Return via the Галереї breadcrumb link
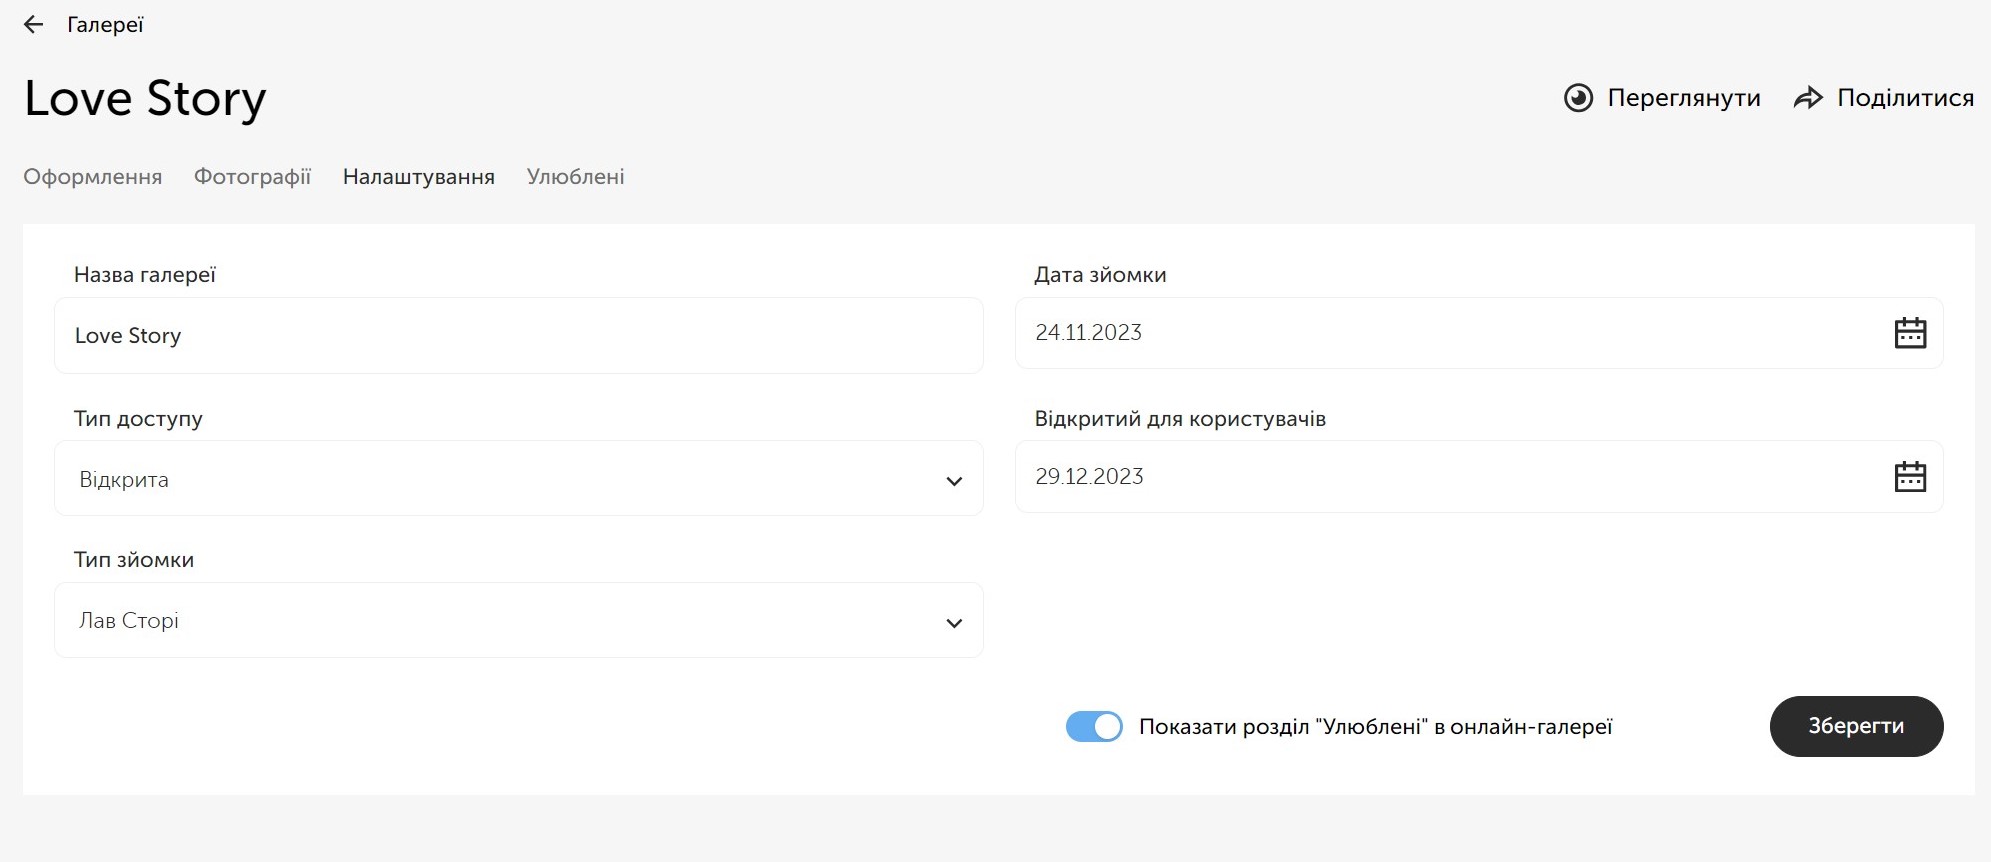The height and width of the screenshot is (862, 1991). click(x=105, y=25)
